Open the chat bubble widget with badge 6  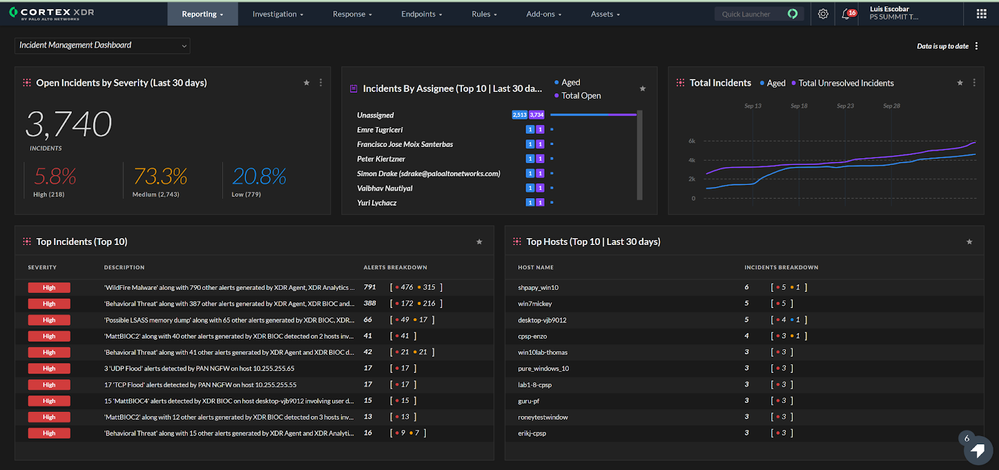[x=976, y=451]
